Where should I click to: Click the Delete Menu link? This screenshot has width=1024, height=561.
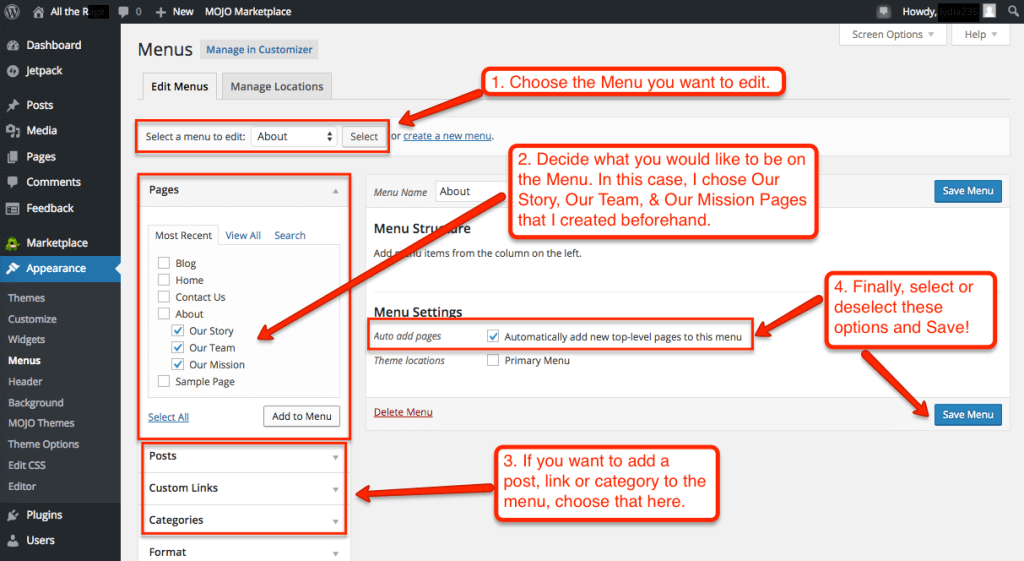403,412
